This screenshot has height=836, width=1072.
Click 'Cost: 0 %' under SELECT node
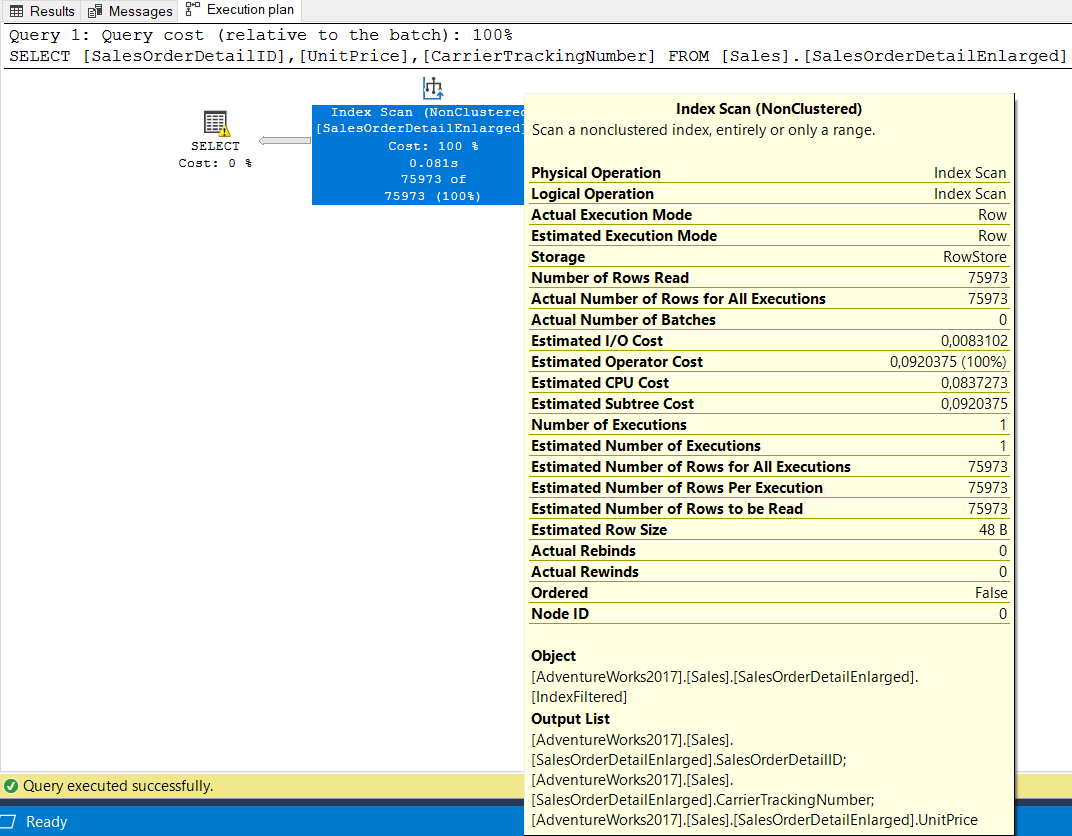tap(215, 163)
